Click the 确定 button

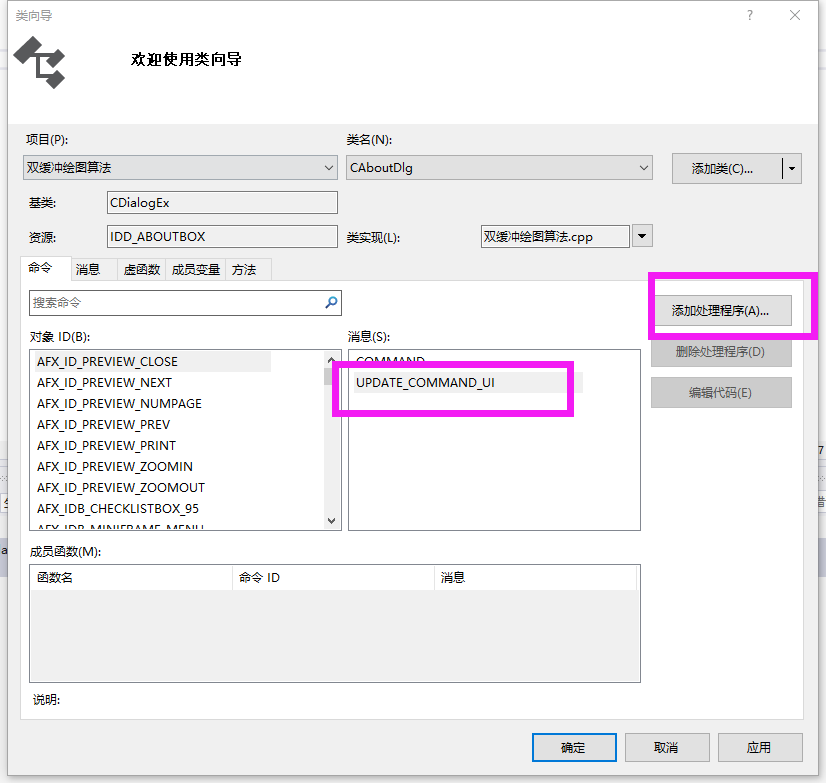(x=574, y=747)
